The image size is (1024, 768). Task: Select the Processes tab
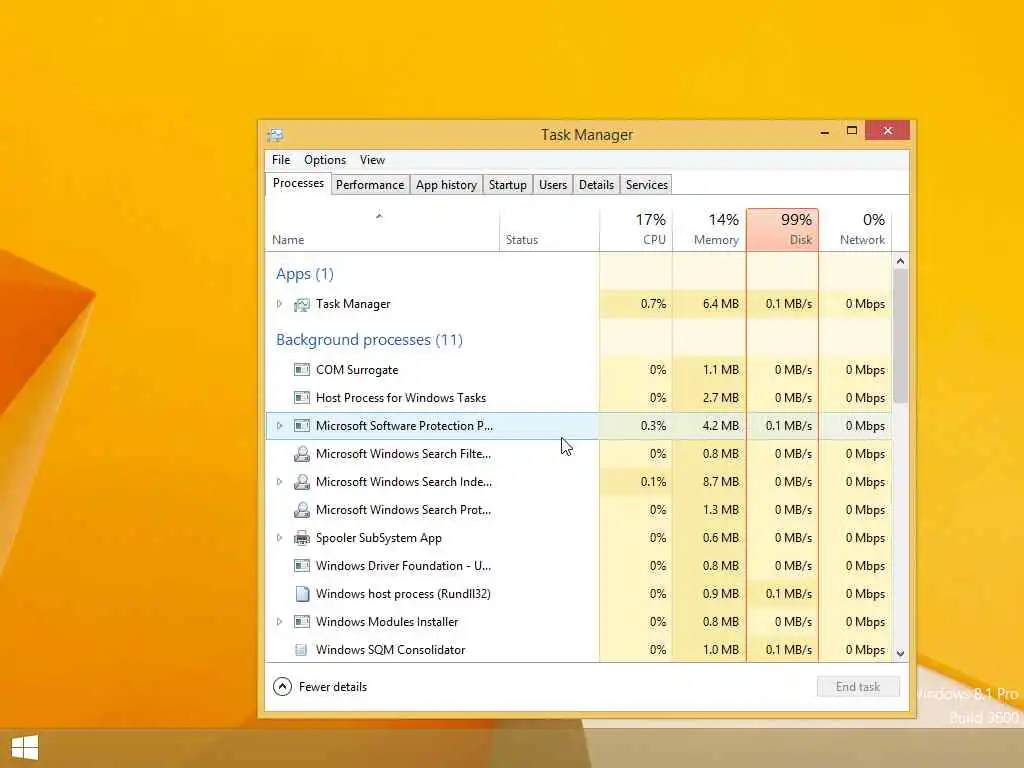298,184
